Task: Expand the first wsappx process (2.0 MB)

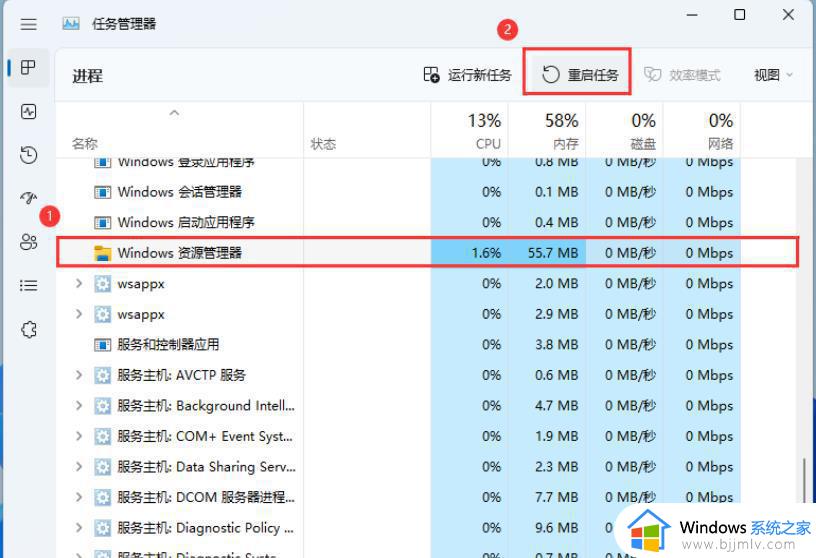Action: (79, 284)
